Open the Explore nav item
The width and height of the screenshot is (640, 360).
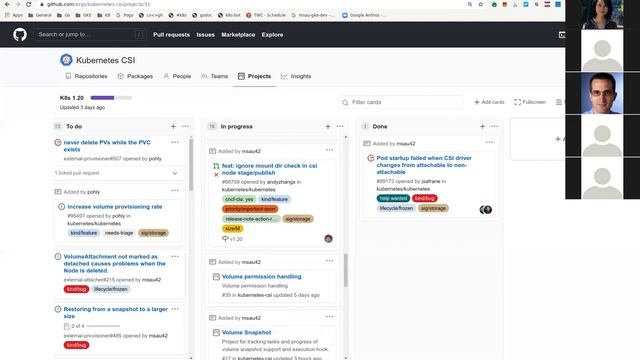[x=272, y=35]
